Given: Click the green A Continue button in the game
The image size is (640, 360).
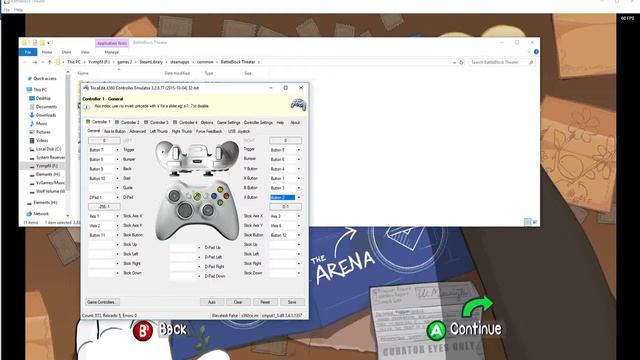Looking at the screenshot, I should tap(464, 329).
